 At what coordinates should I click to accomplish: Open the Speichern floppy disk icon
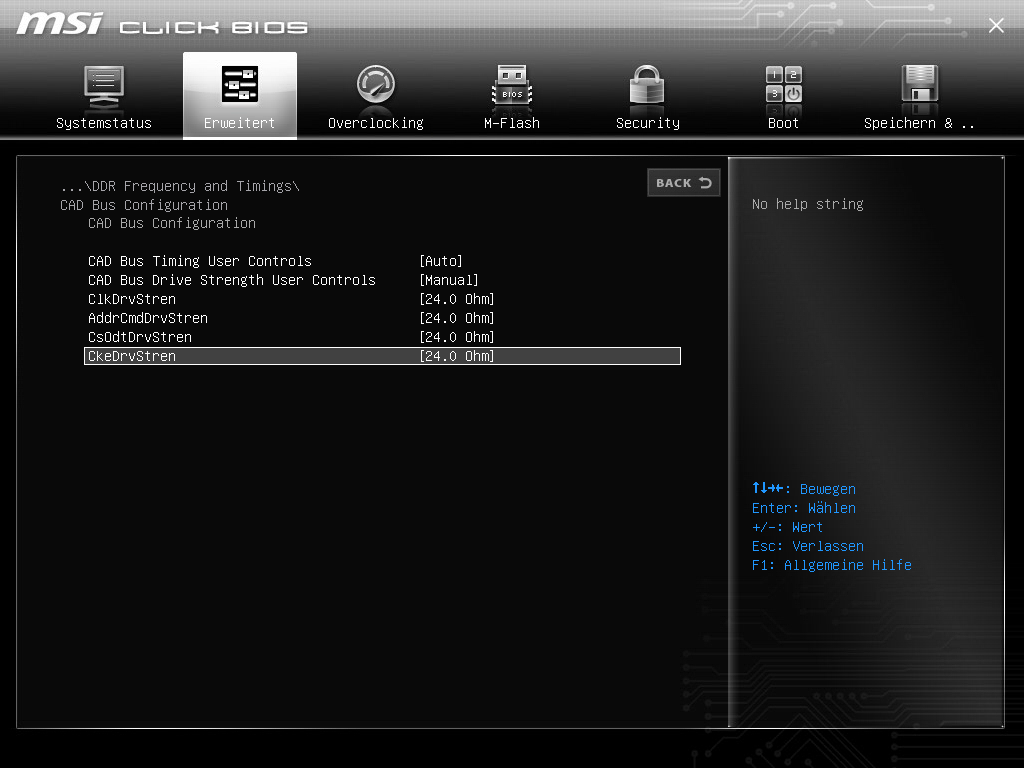920,86
